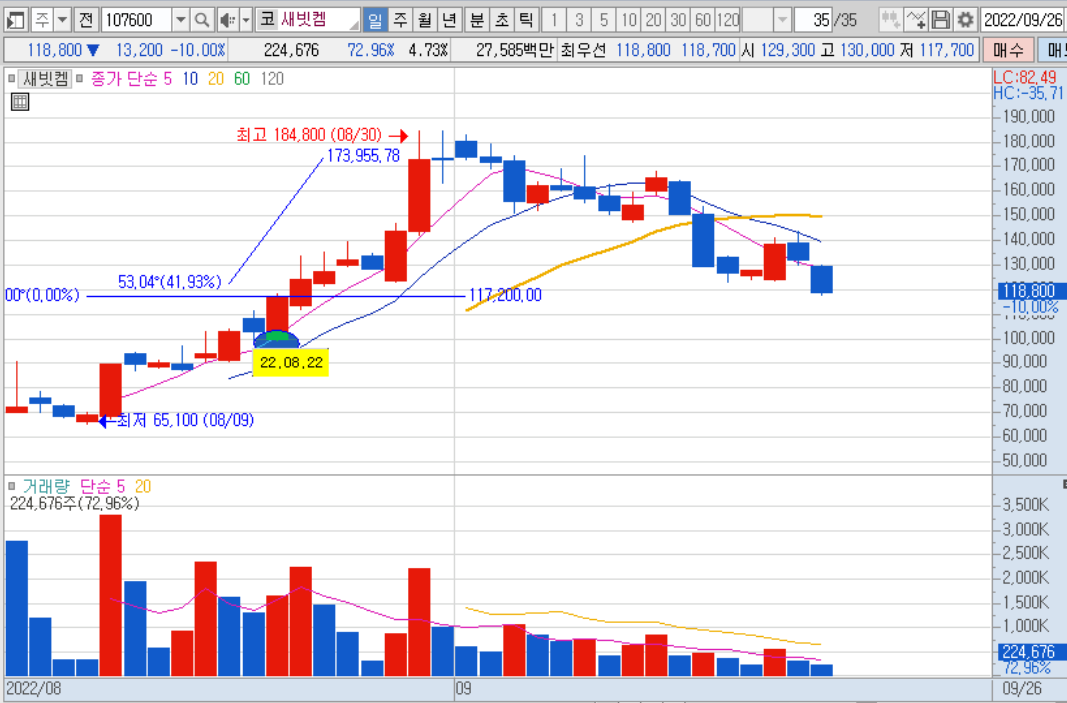1067x703 pixels.
Task: Click the 최고 184,800 (08/30) high label
Action: [309, 135]
